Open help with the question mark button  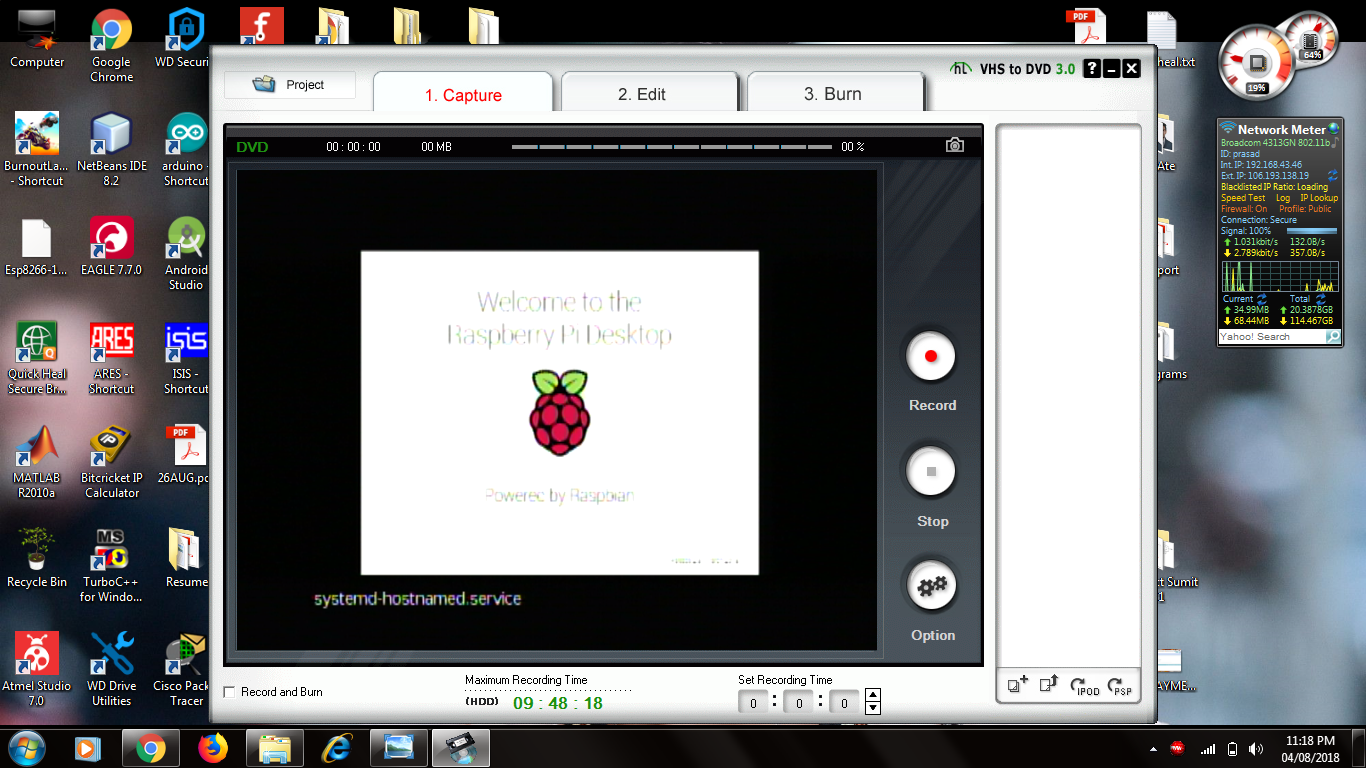[x=1092, y=69]
